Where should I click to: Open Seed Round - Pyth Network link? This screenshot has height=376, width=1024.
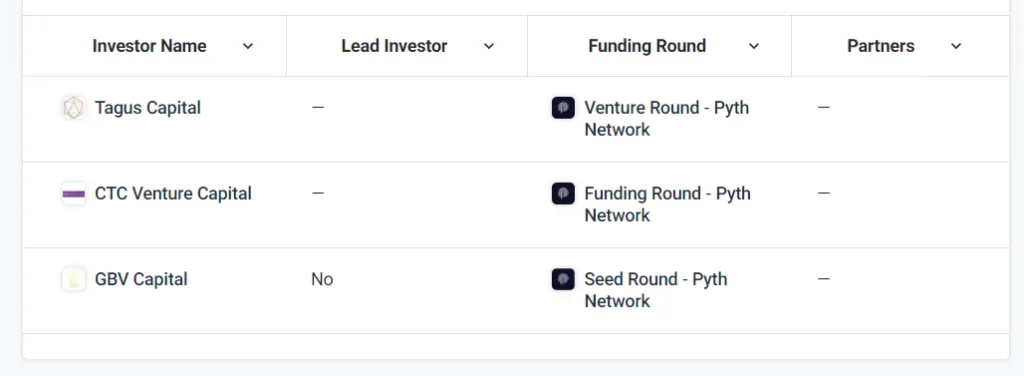click(656, 290)
